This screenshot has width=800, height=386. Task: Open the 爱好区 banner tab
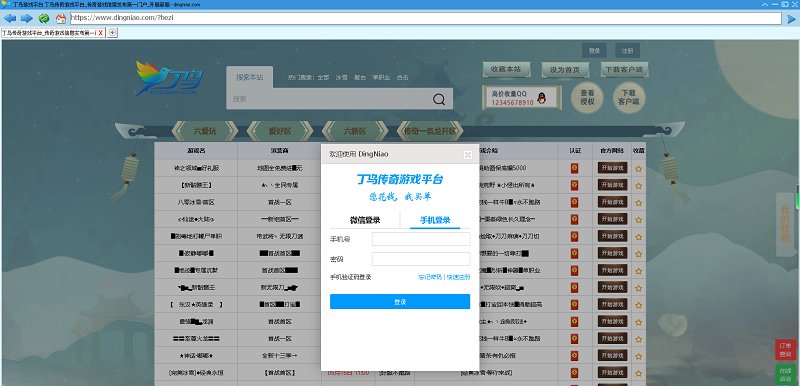coord(280,131)
